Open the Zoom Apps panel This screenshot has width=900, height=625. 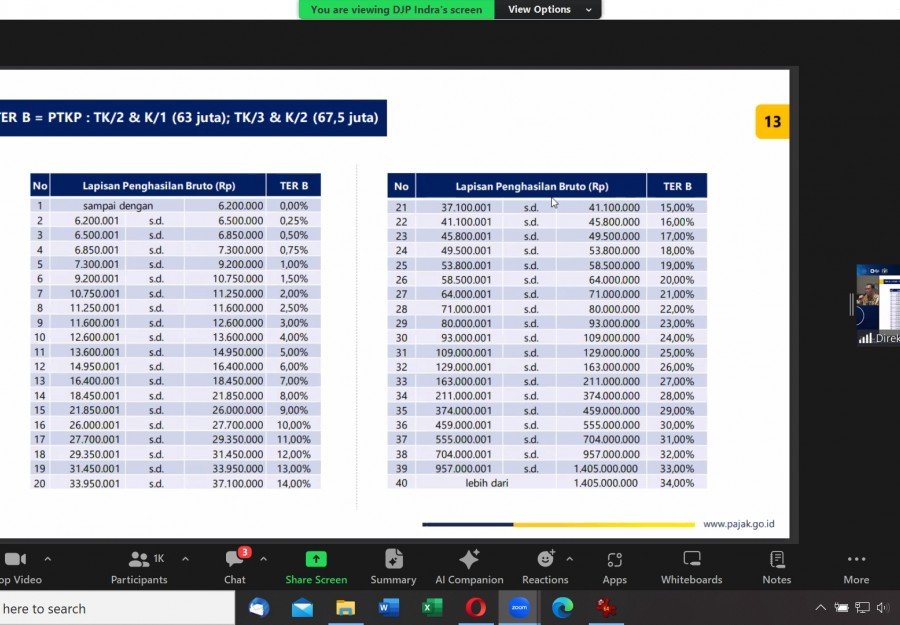coord(614,565)
